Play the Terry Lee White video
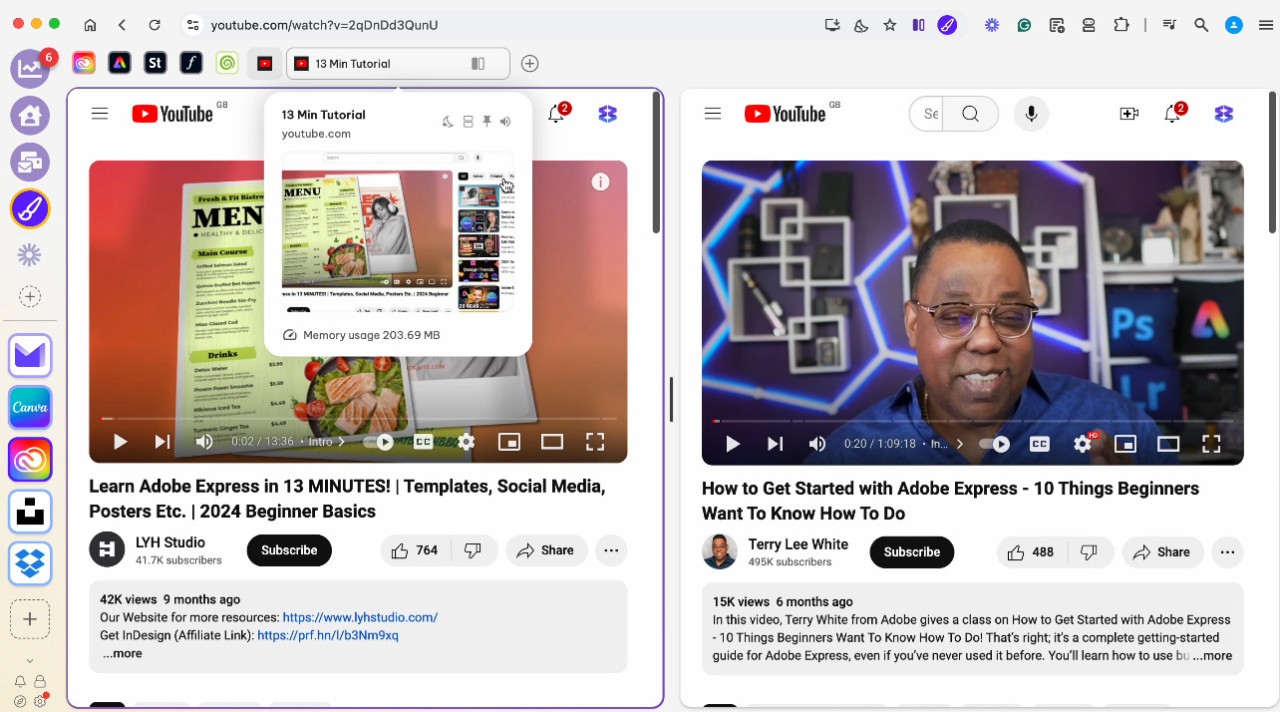This screenshot has width=1280, height=712. tap(733, 444)
